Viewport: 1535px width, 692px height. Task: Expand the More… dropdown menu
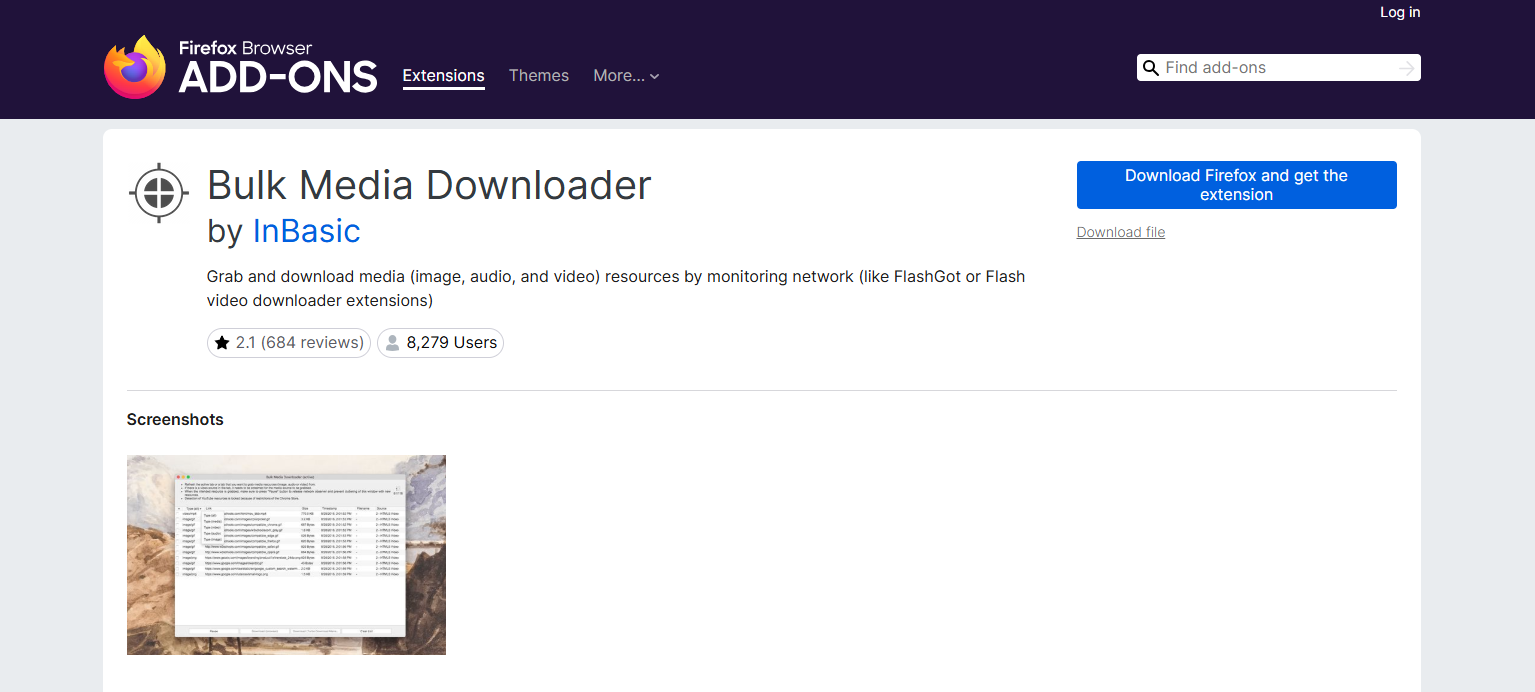coord(626,76)
